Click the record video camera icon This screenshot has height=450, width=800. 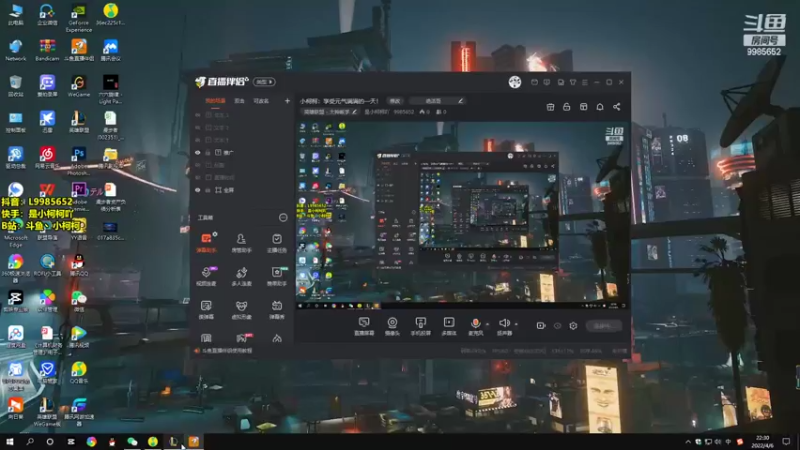click(541, 326)
